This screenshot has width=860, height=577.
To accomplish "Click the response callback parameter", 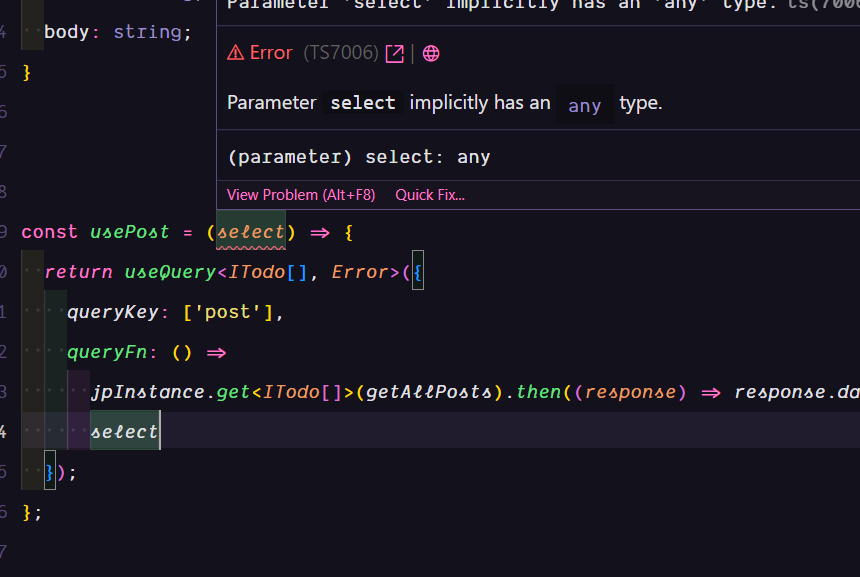I will pyautogui.click(x=630, y=392).
